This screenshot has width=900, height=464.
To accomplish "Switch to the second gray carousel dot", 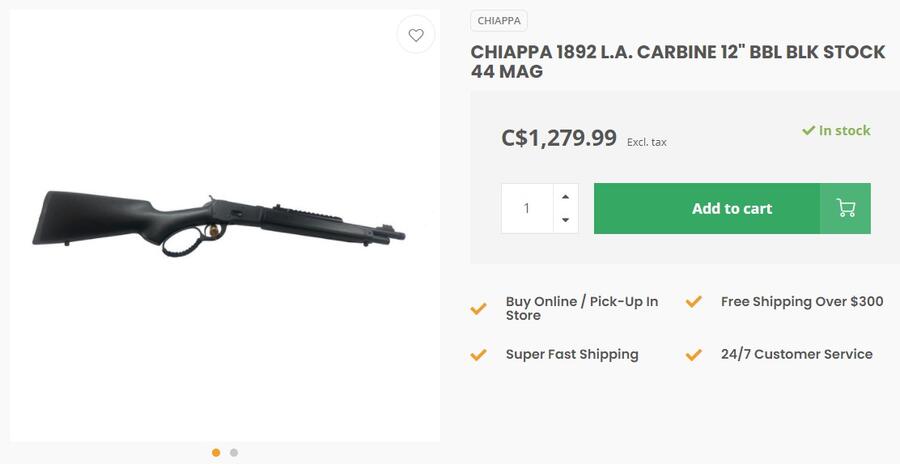I will pos(234,453).
